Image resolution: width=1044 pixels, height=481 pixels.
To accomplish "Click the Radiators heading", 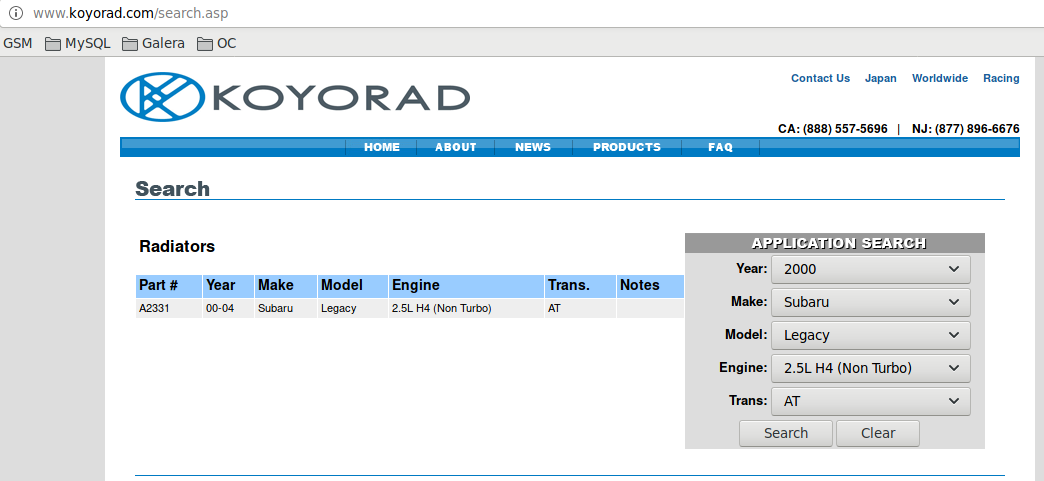I will click(x=177, y=246).
